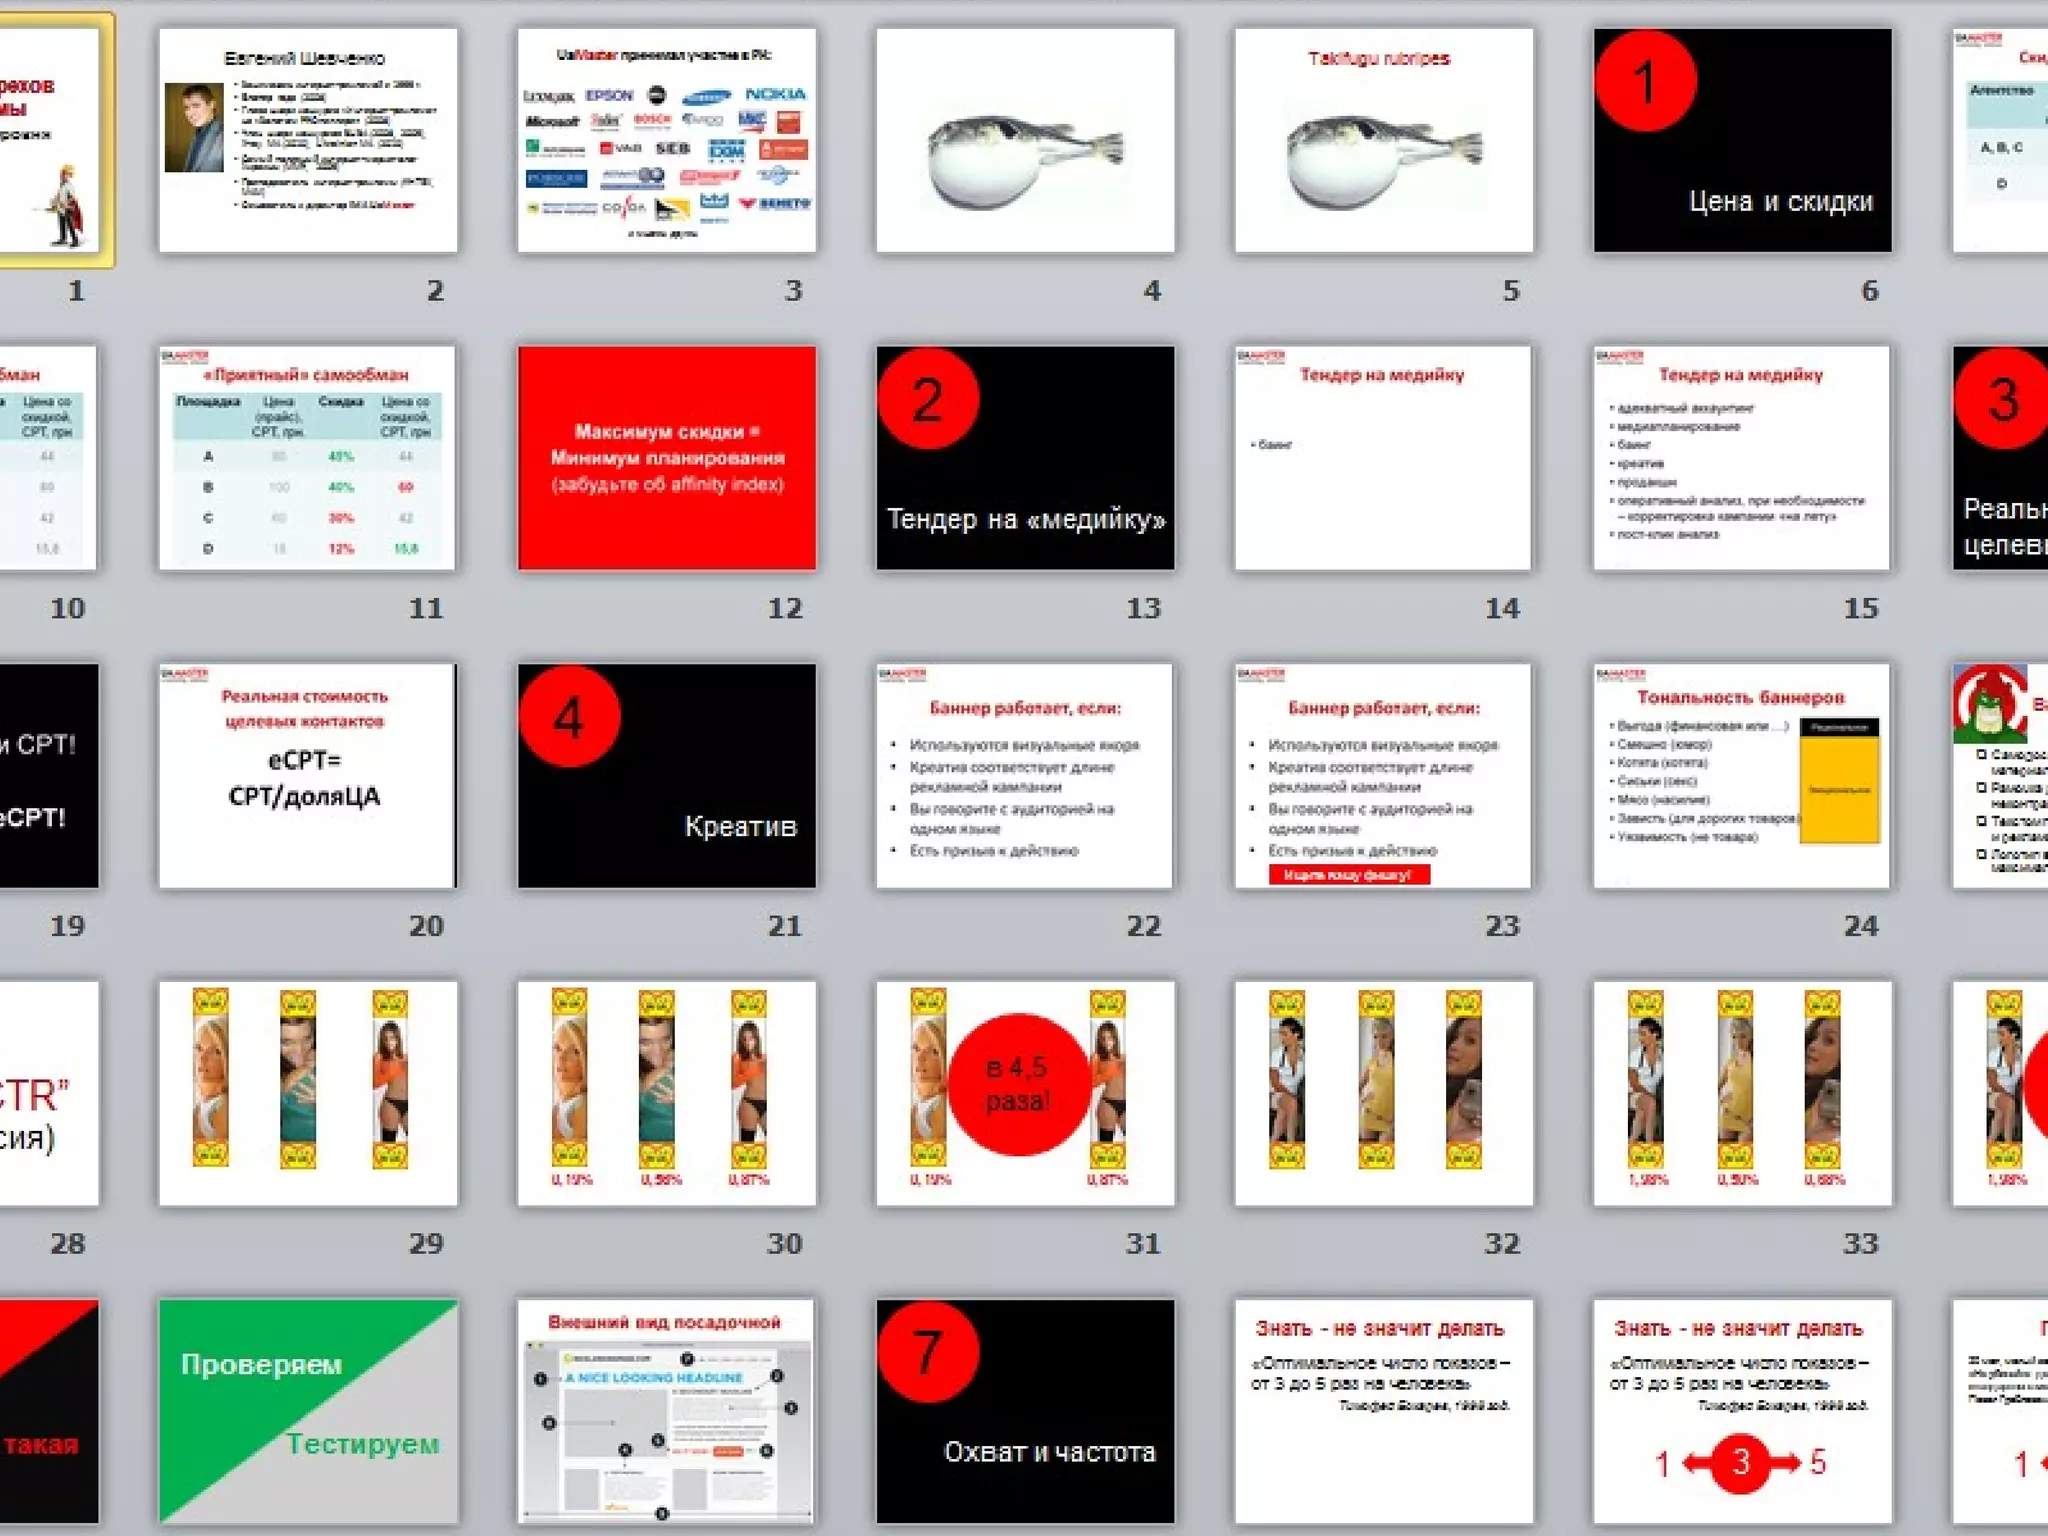
Task: Select slide 2 with Евгений Шевченко bio
Action: pyautogui.click(x=307, y=140)
